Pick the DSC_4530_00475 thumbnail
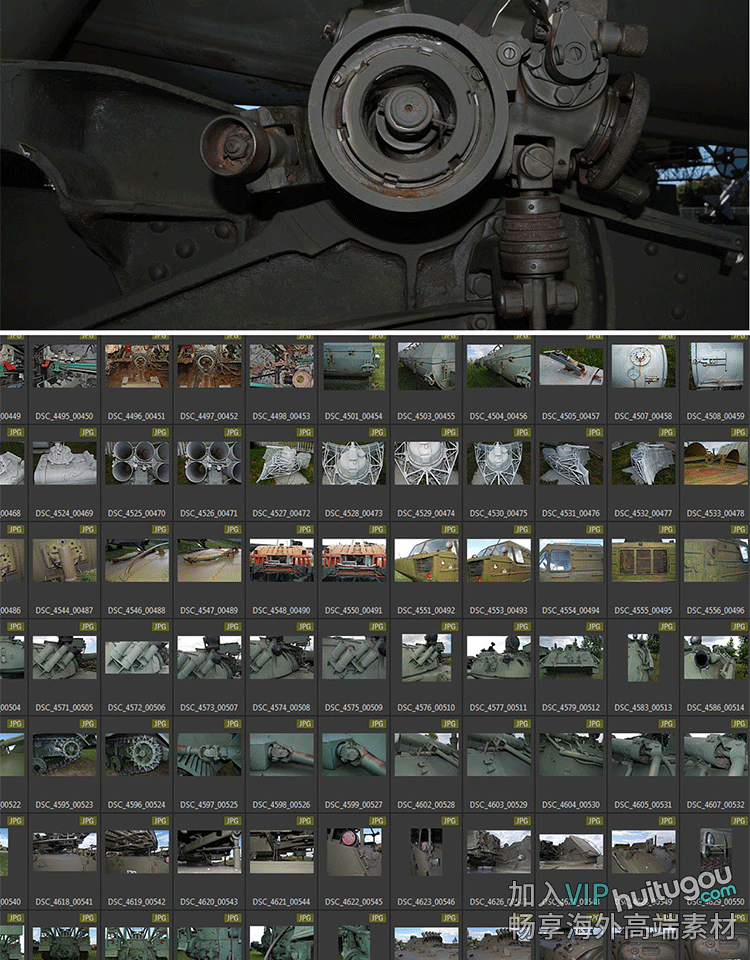Viewport: 750px width, 960px height. coord(498,463)
